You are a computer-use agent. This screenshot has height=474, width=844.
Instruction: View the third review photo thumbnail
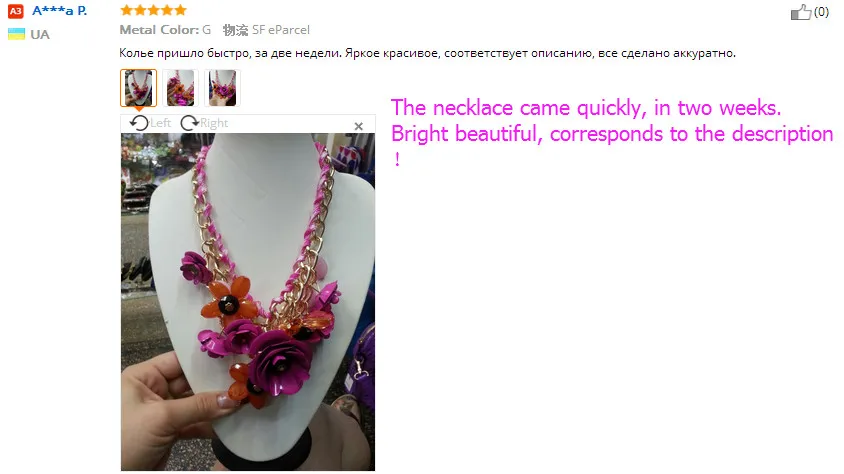[x=222, y=88]
